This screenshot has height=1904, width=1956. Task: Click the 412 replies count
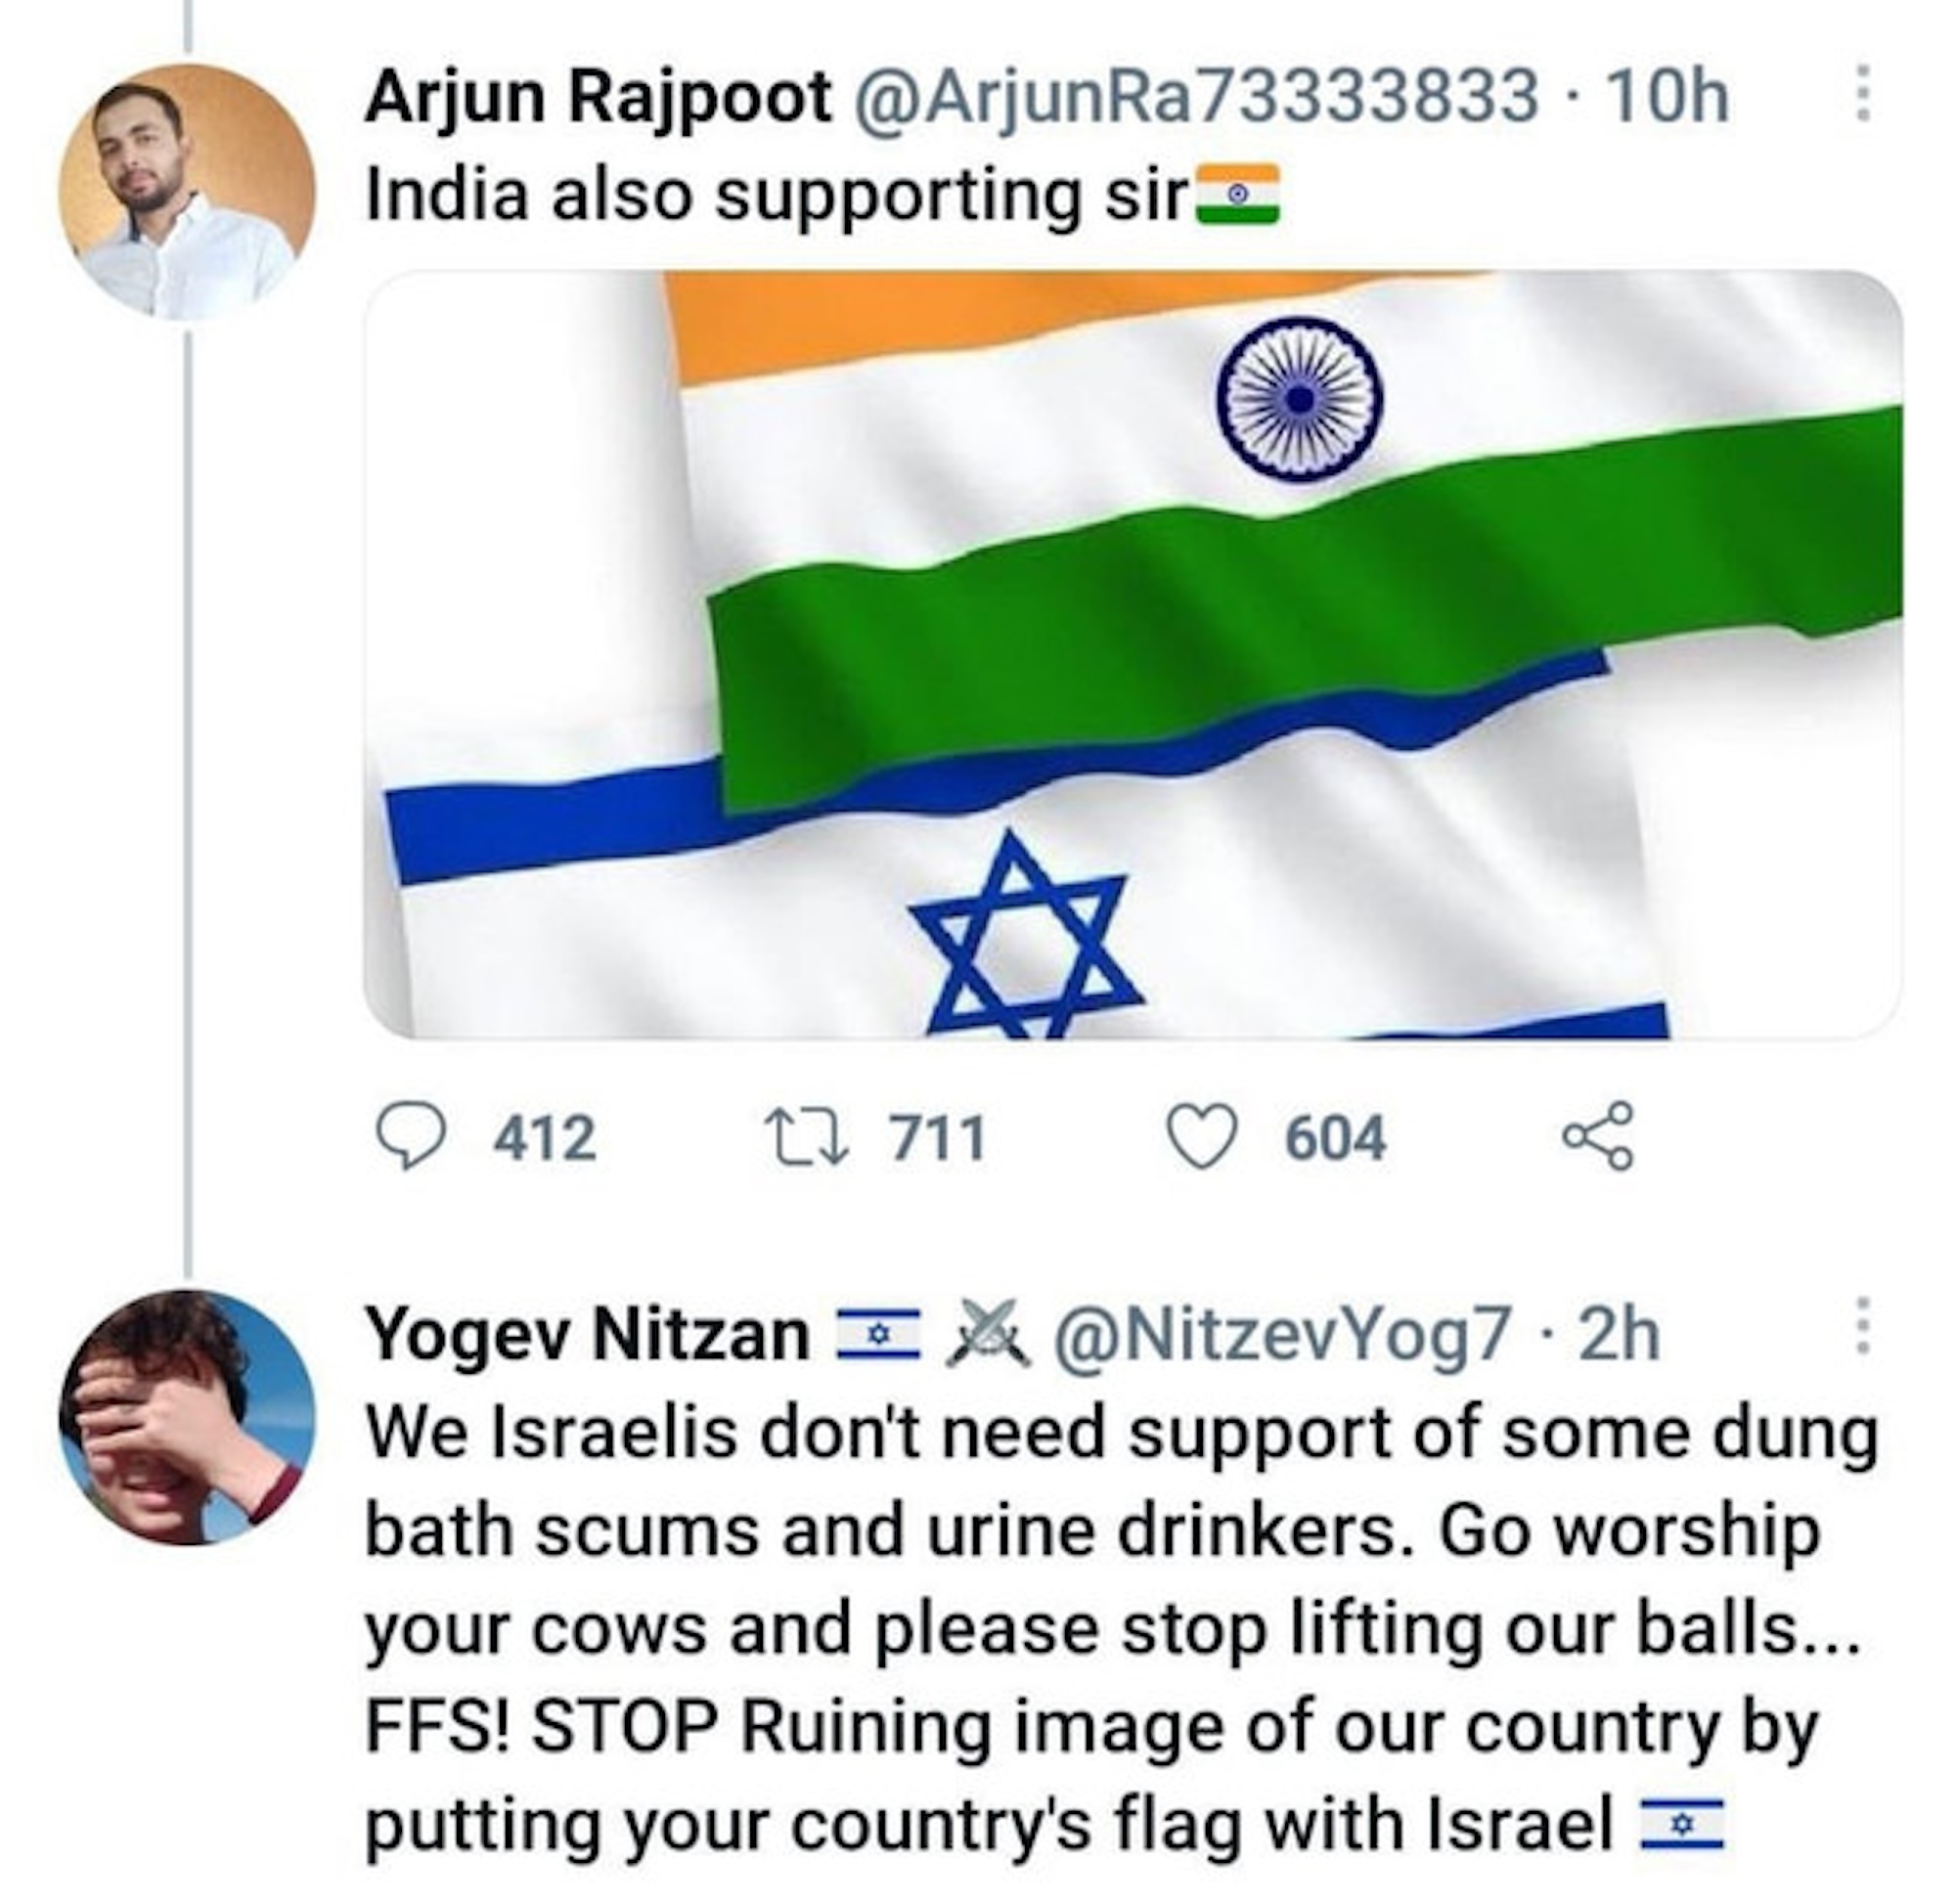click(545, 1139)
